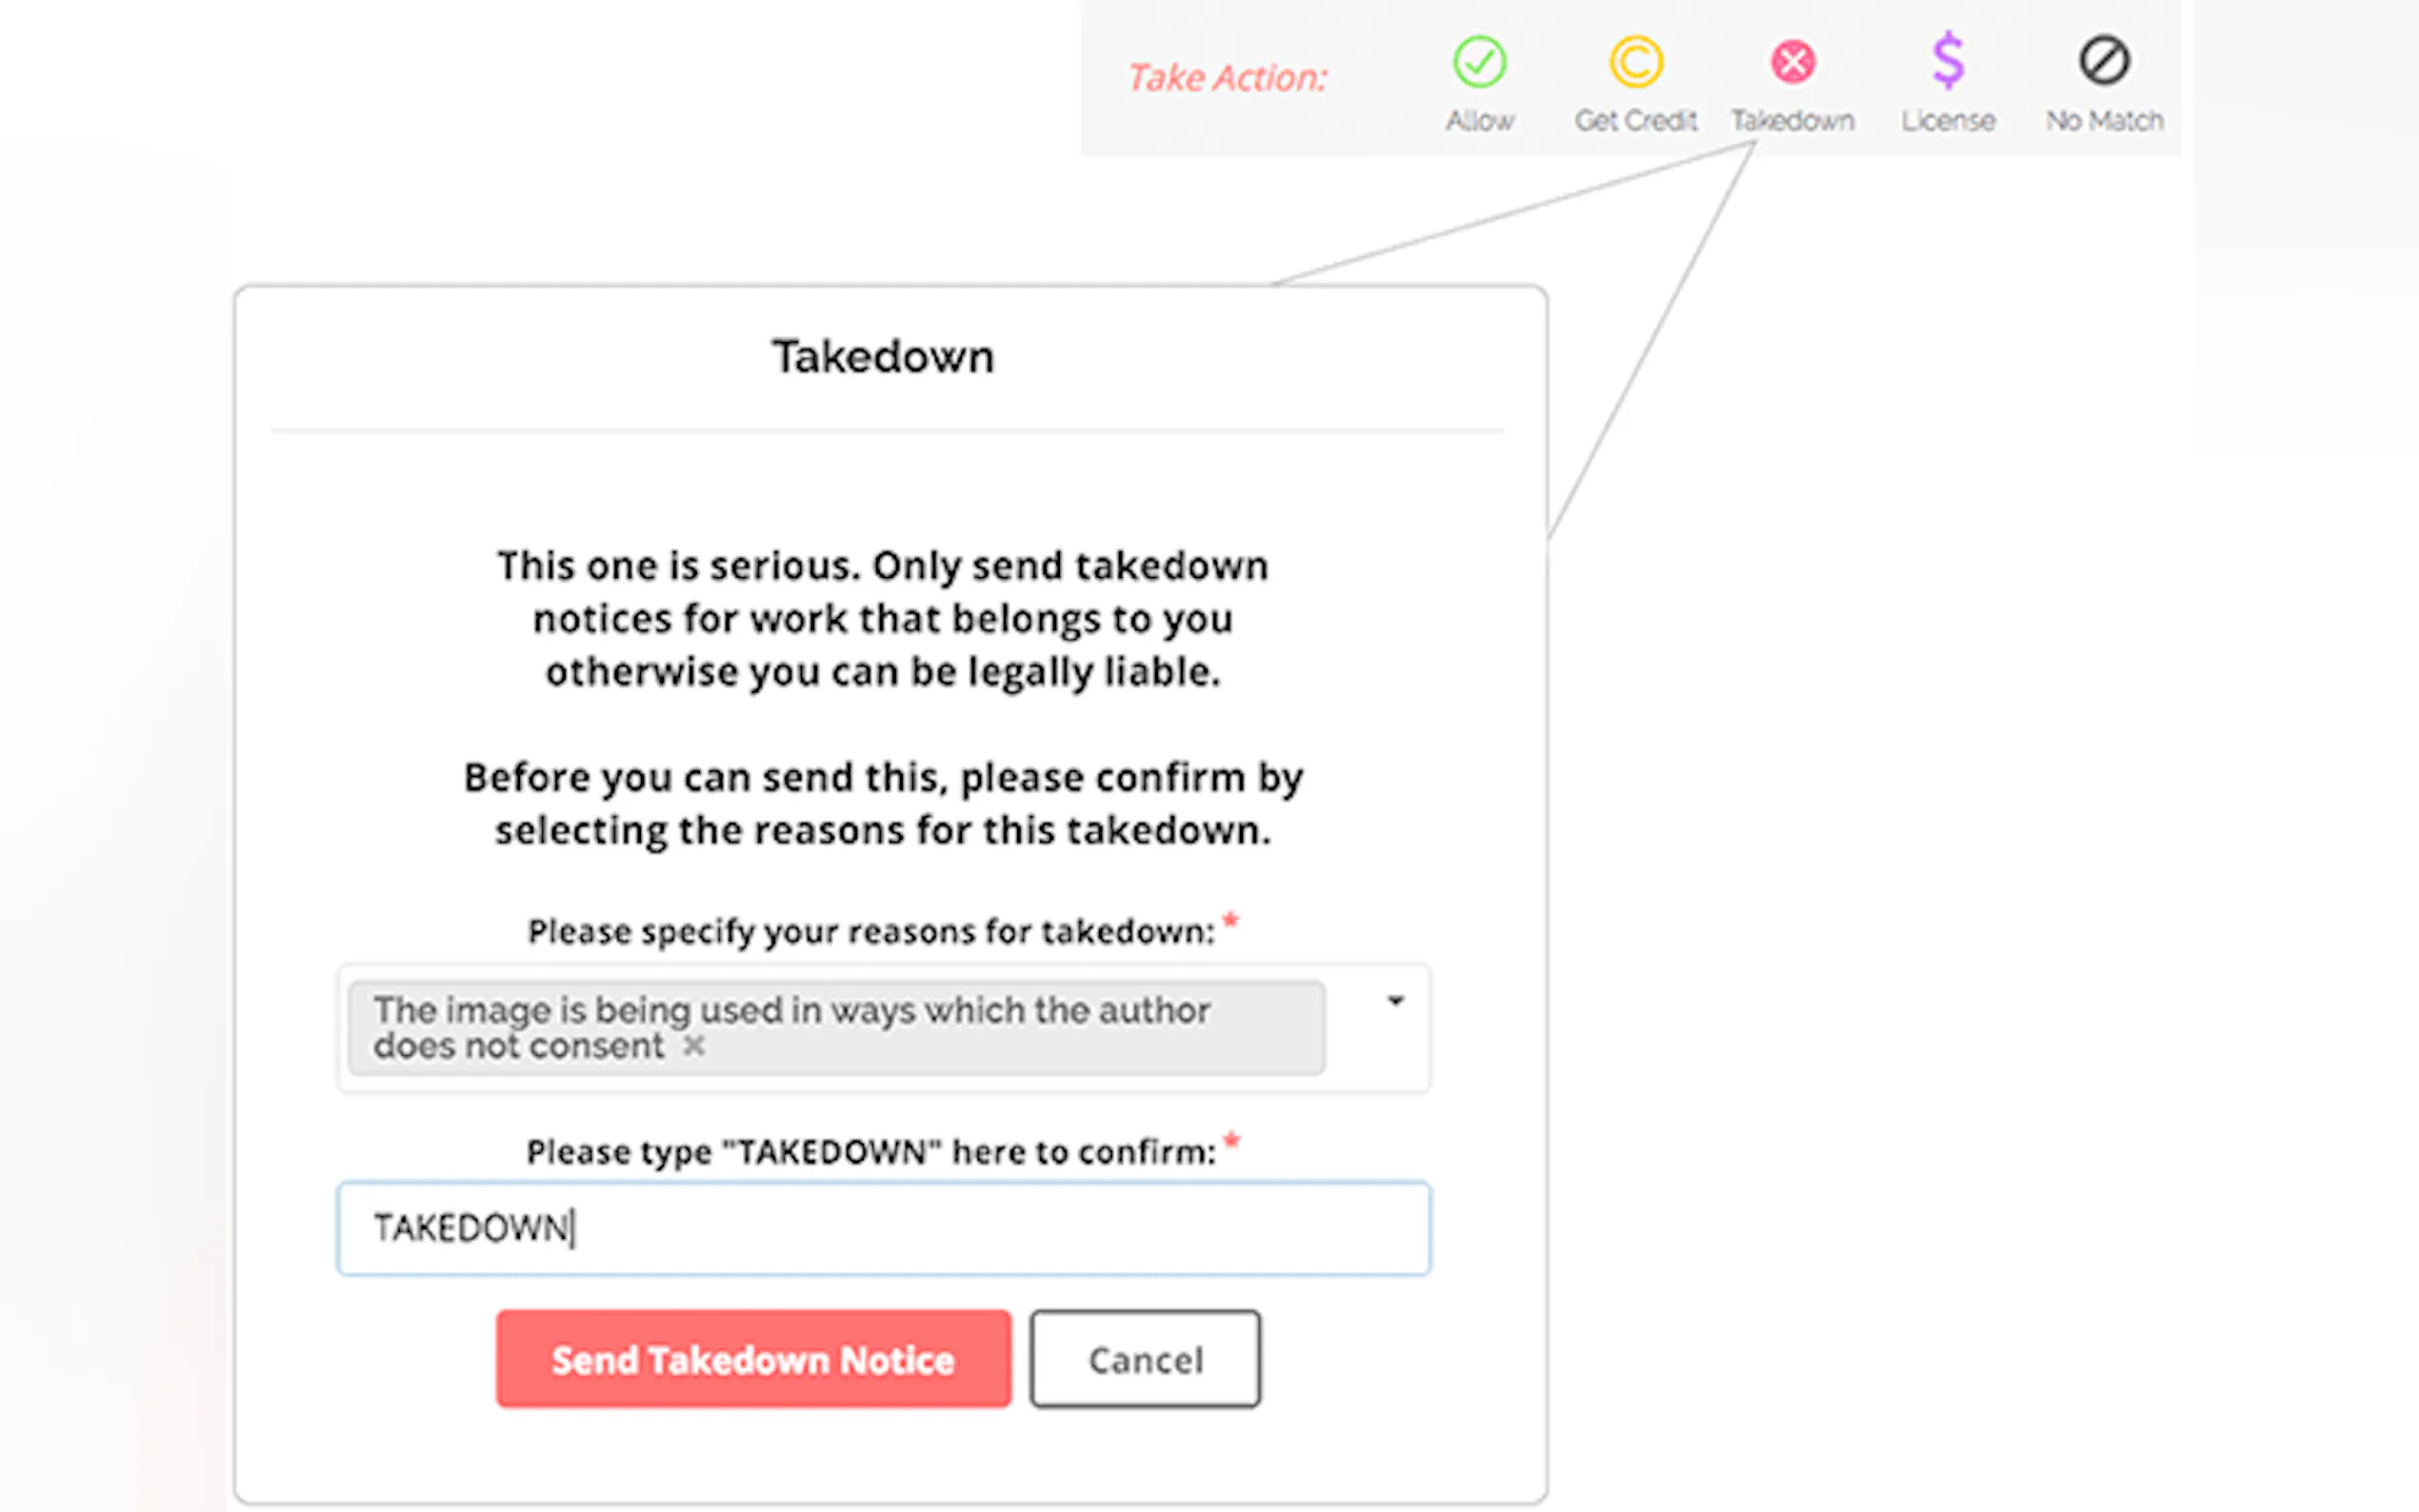This screenshot has height=1512, width=2419.
Task: Select the "Get Credit" text label
Action: (x=1636, y=121)
